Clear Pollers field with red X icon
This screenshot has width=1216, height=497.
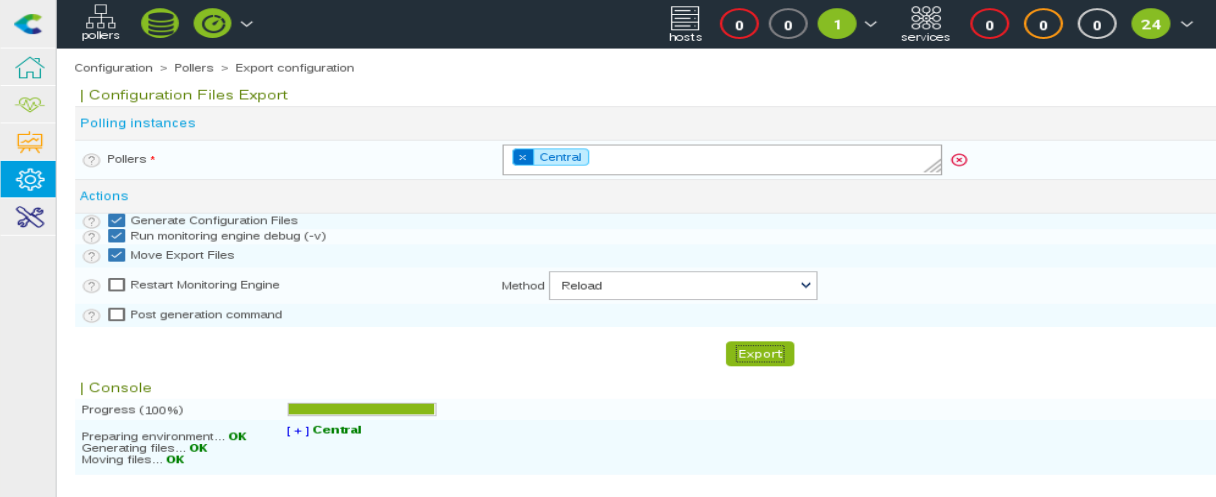tap(959, 160)
